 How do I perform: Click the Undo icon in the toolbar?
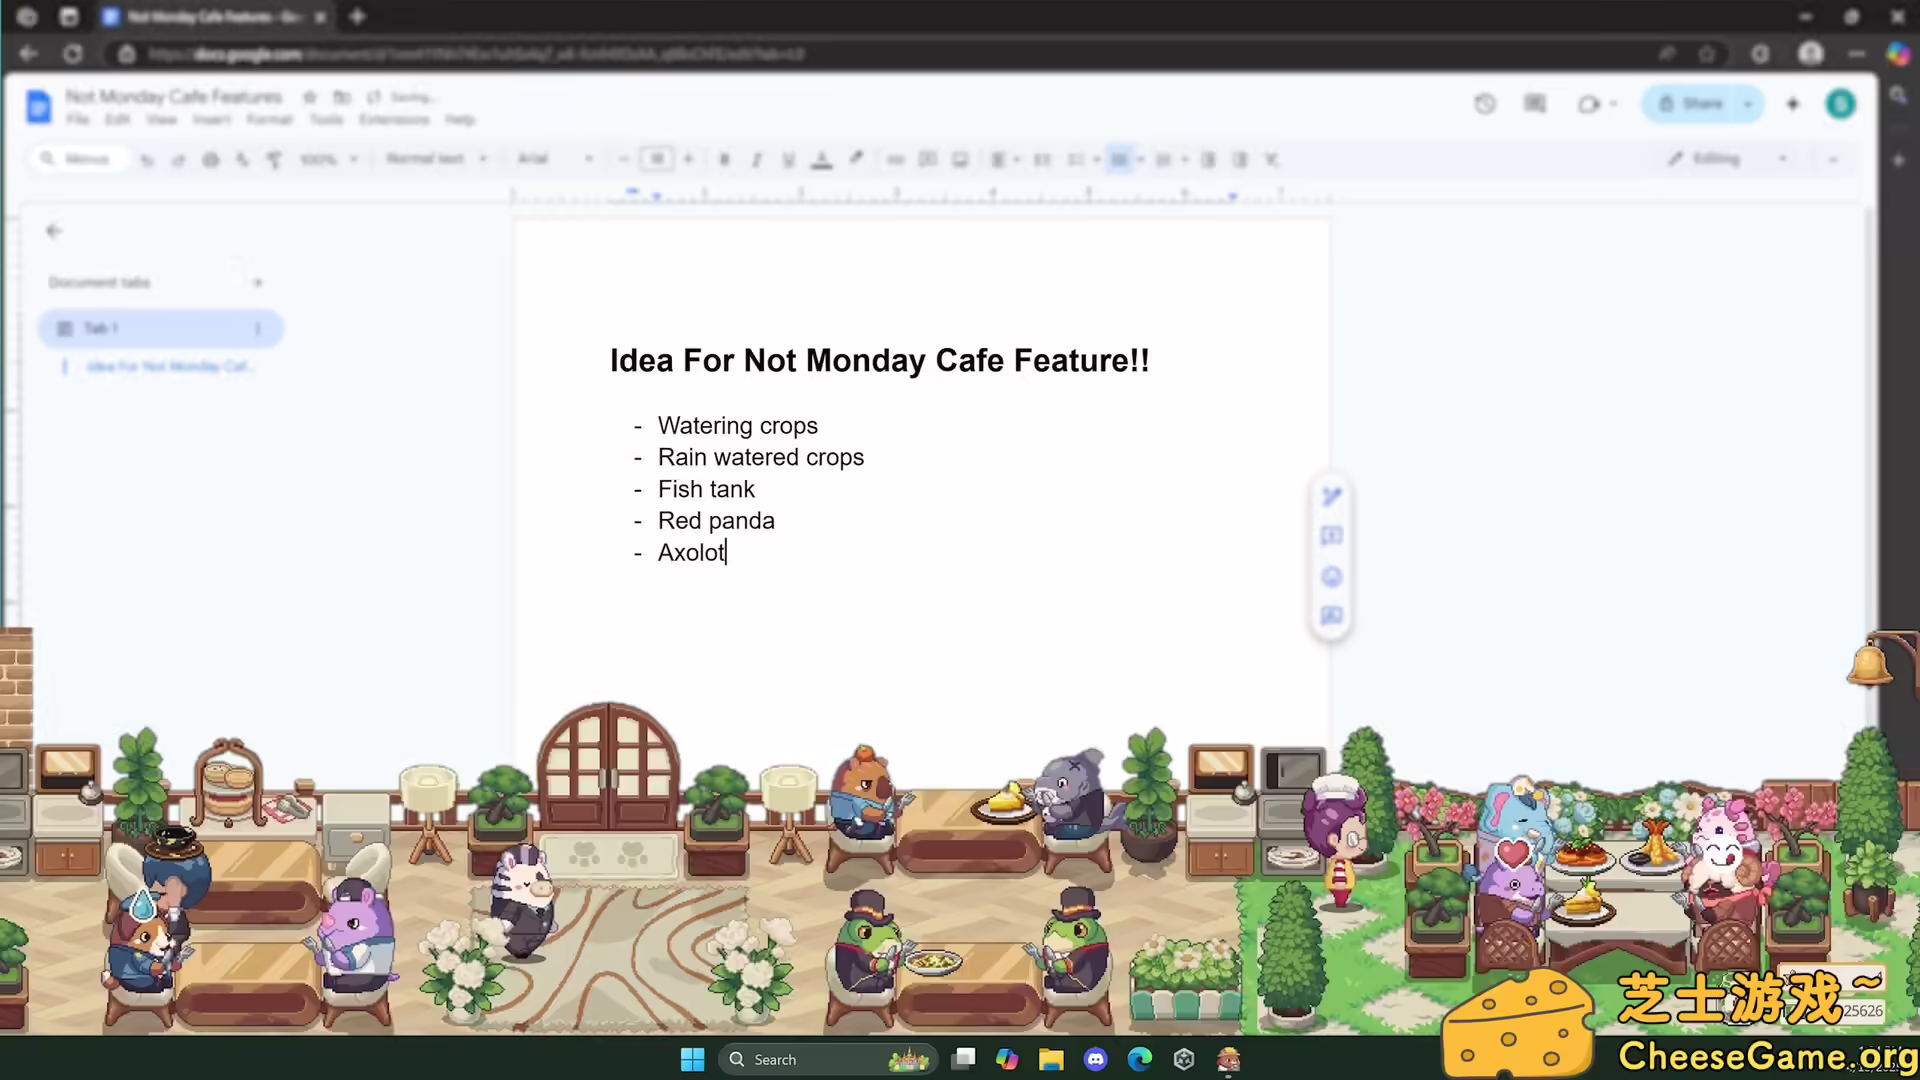pyautogui.click(x=146, y=159)
